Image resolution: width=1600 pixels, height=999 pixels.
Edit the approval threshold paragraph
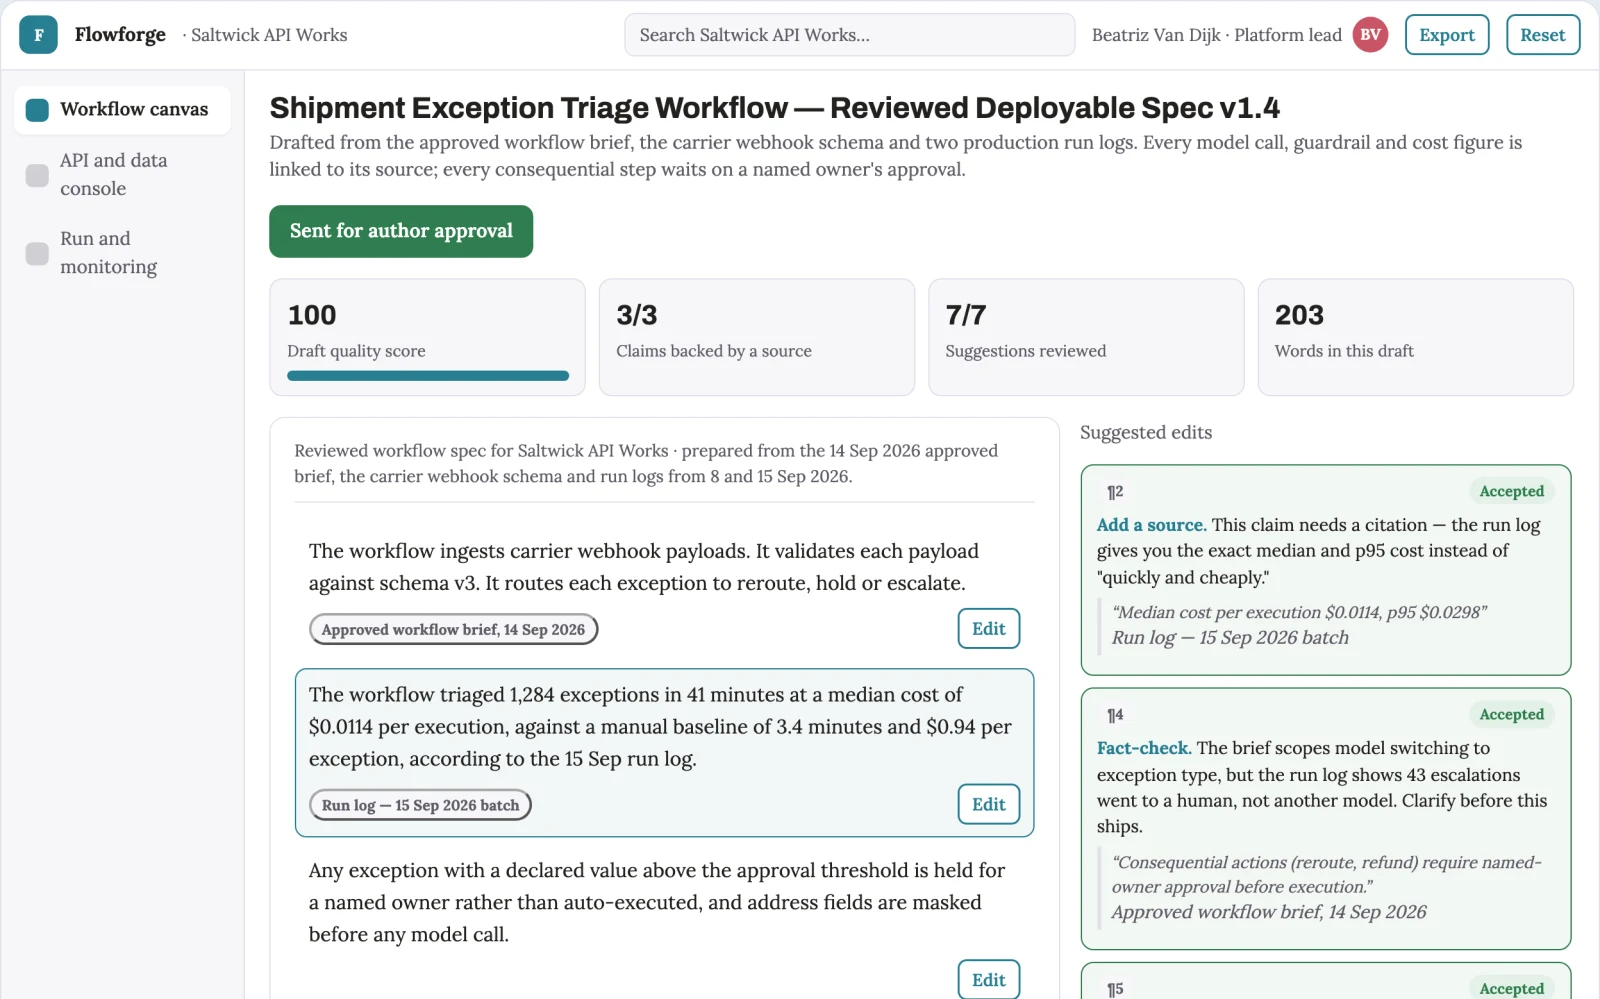[x=989, y=980]
